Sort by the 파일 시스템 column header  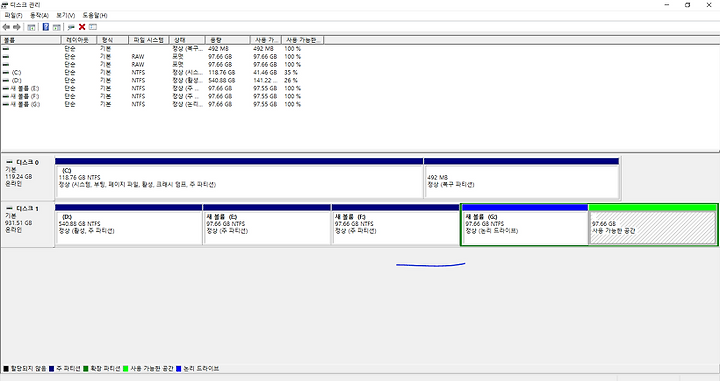[x=149, y=40]
